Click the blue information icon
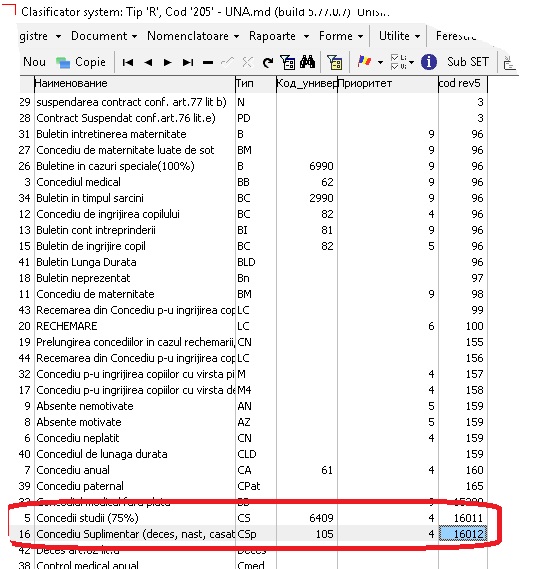 pos(428,62)
